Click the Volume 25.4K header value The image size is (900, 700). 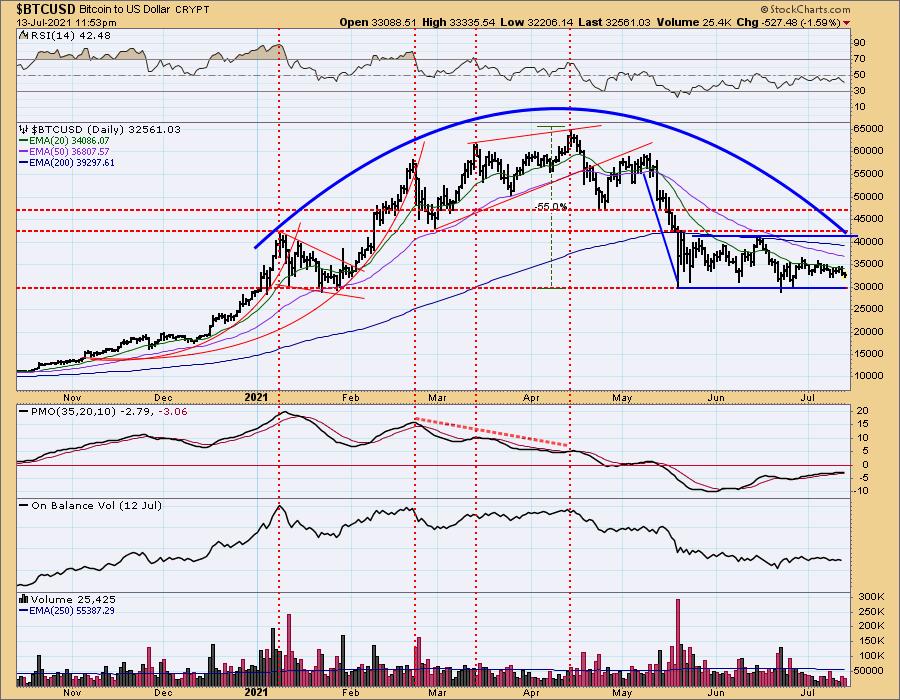point(693,22)
